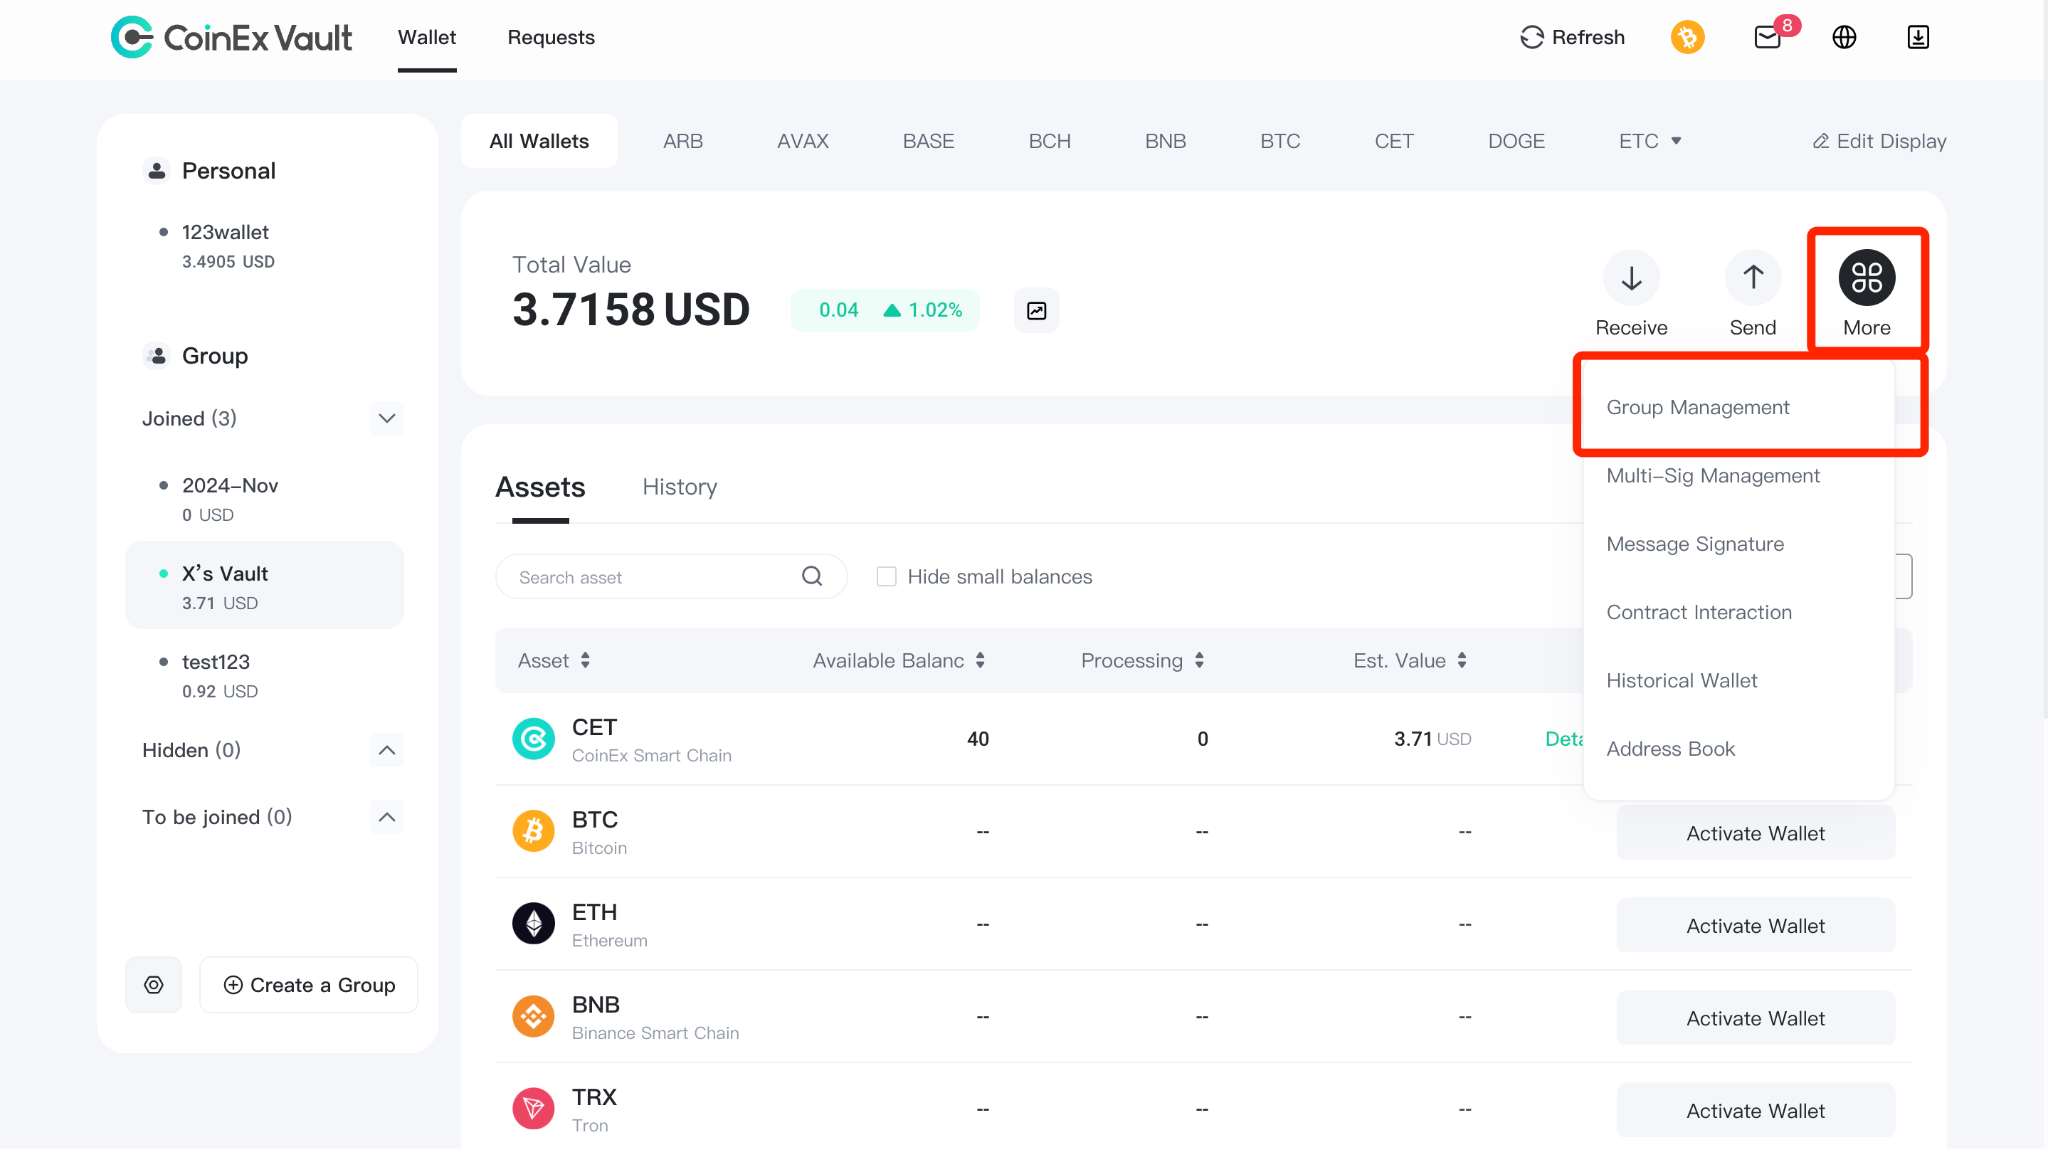Activate Wallet for ETH row
This screenshot has height=1149, width=2048.
(x=1755, y=926)
